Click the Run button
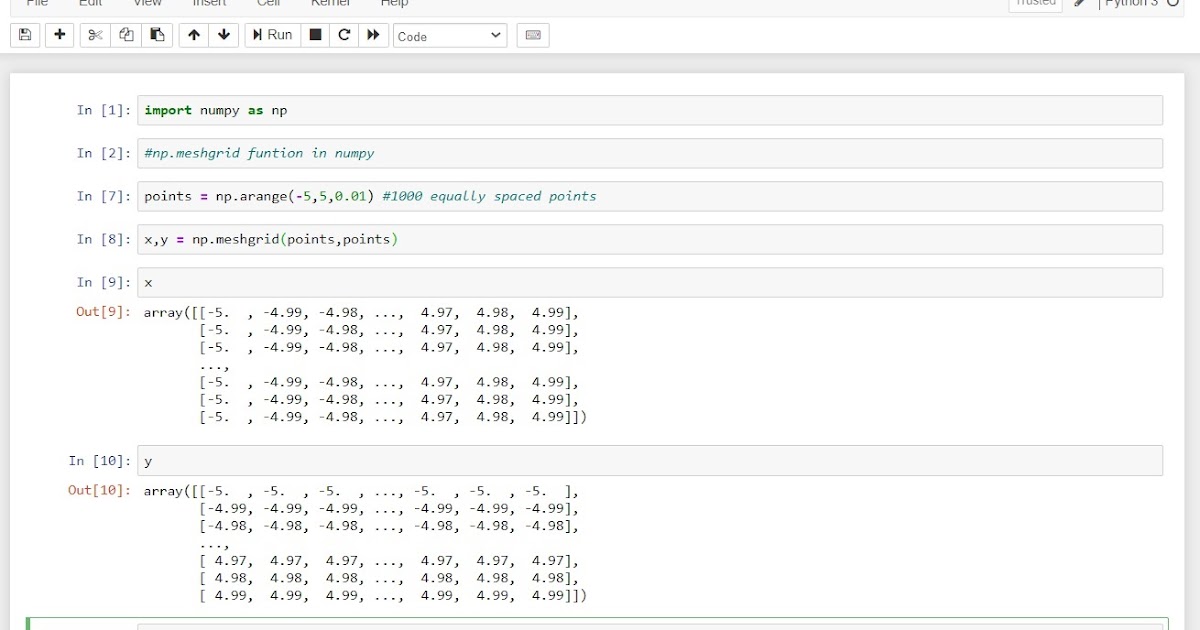 (x=271, y=35)
